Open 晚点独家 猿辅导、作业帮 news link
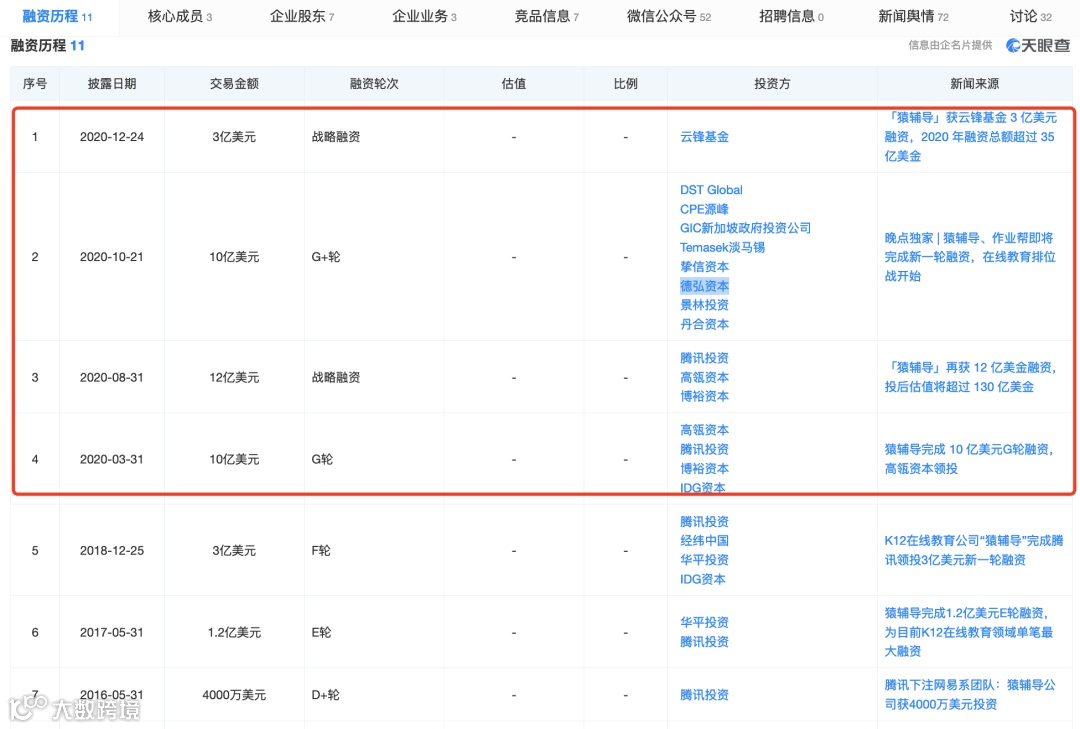The width and height of the screenshot is (1080, 729). 970,257
